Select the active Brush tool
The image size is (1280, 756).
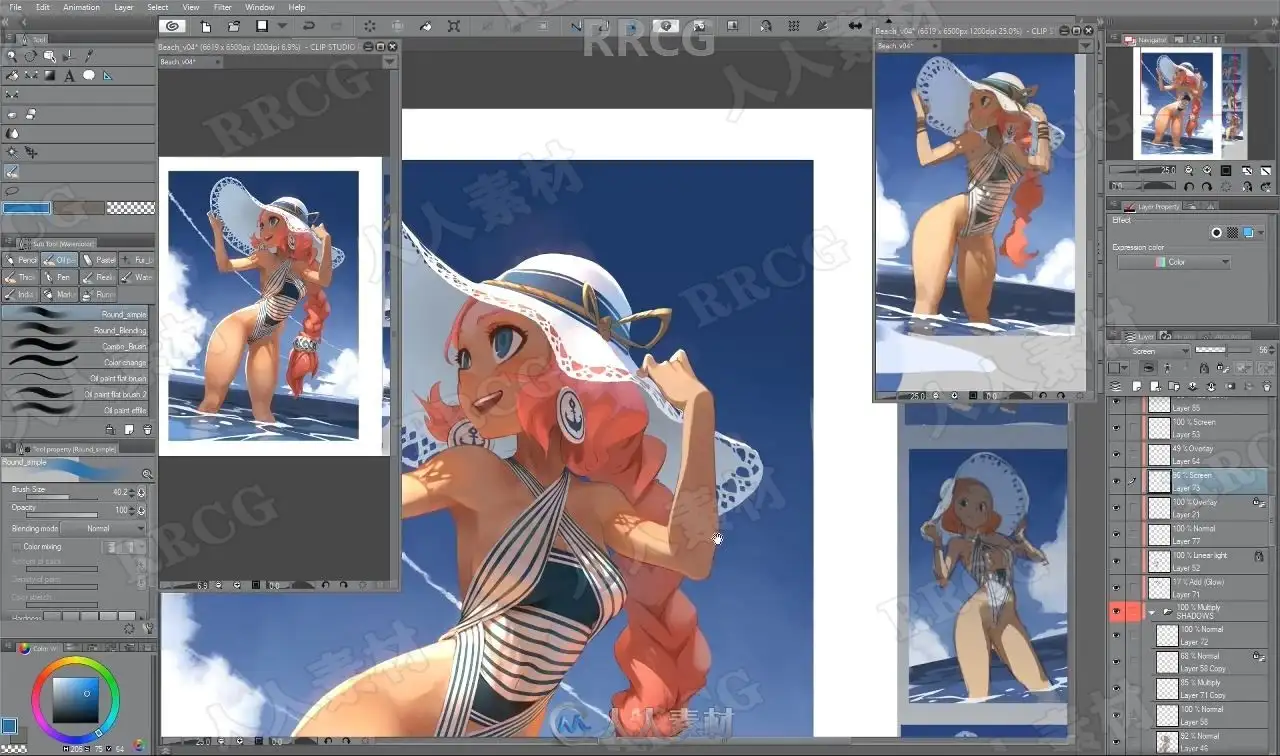point(12,171)
